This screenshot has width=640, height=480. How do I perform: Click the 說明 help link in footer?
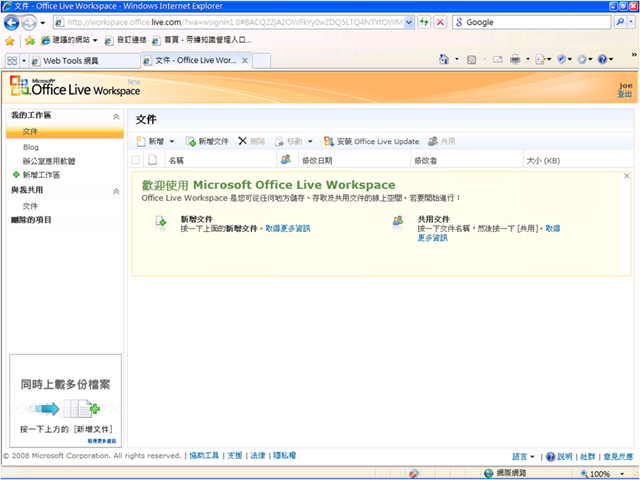[x=564, y=457]
